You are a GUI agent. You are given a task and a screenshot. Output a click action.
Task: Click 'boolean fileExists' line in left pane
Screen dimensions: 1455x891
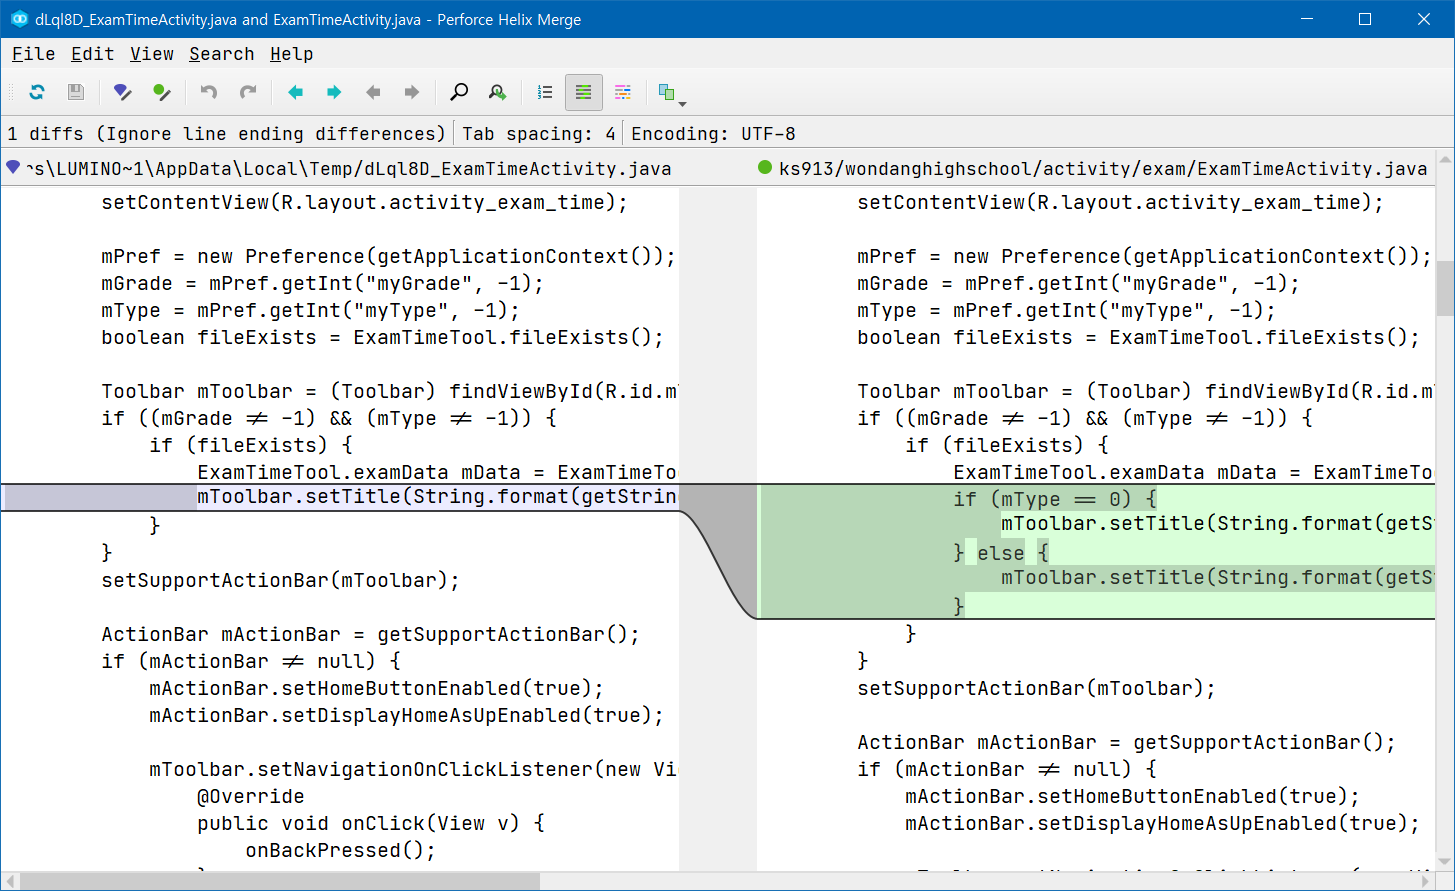point(383,337)
